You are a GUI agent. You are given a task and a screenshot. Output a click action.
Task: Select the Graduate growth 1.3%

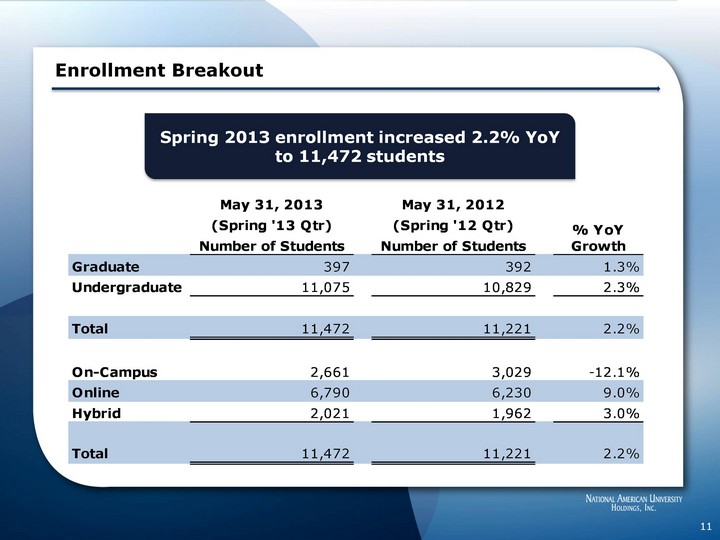coord(621,267)
